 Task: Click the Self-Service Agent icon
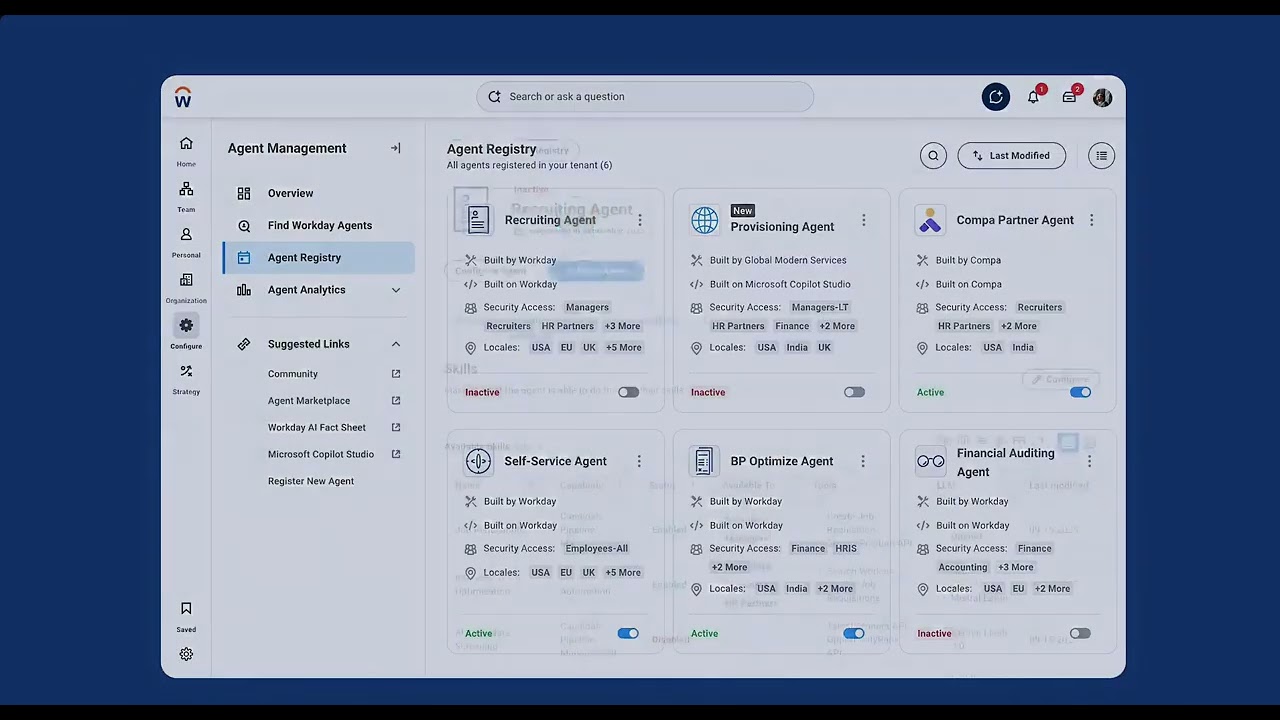tap(479, 461)
